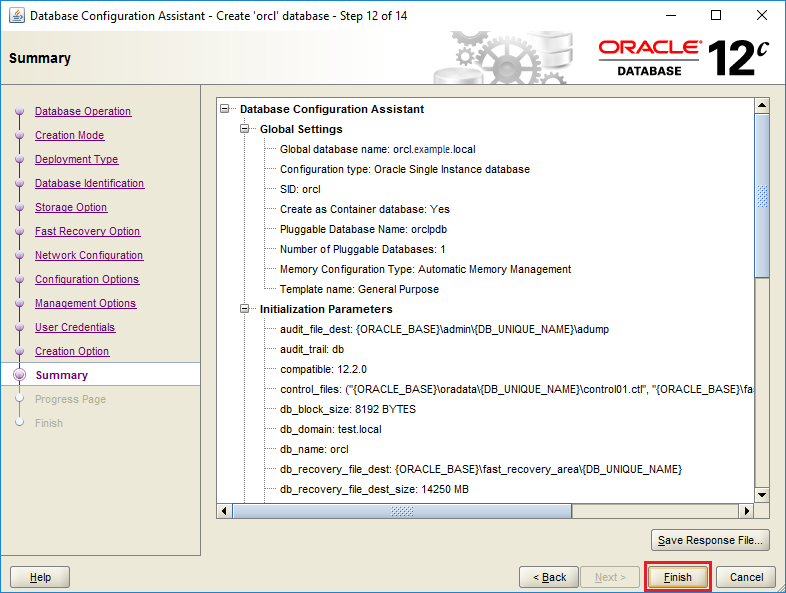Return to Creation Option step
786x593 pixels.
pos(72,351)
